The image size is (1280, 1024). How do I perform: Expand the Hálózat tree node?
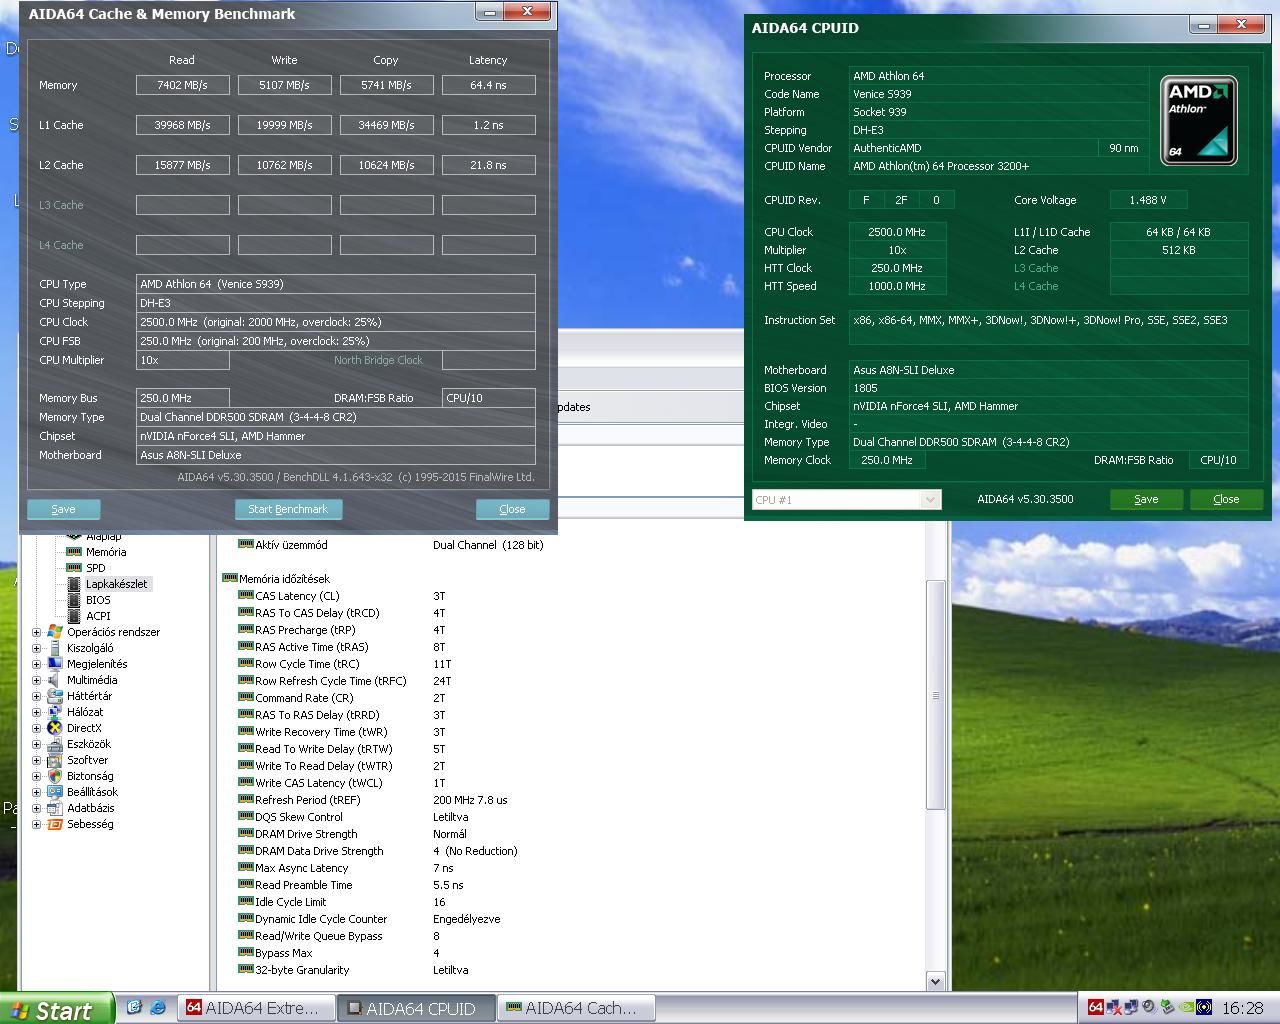point(37,712)
